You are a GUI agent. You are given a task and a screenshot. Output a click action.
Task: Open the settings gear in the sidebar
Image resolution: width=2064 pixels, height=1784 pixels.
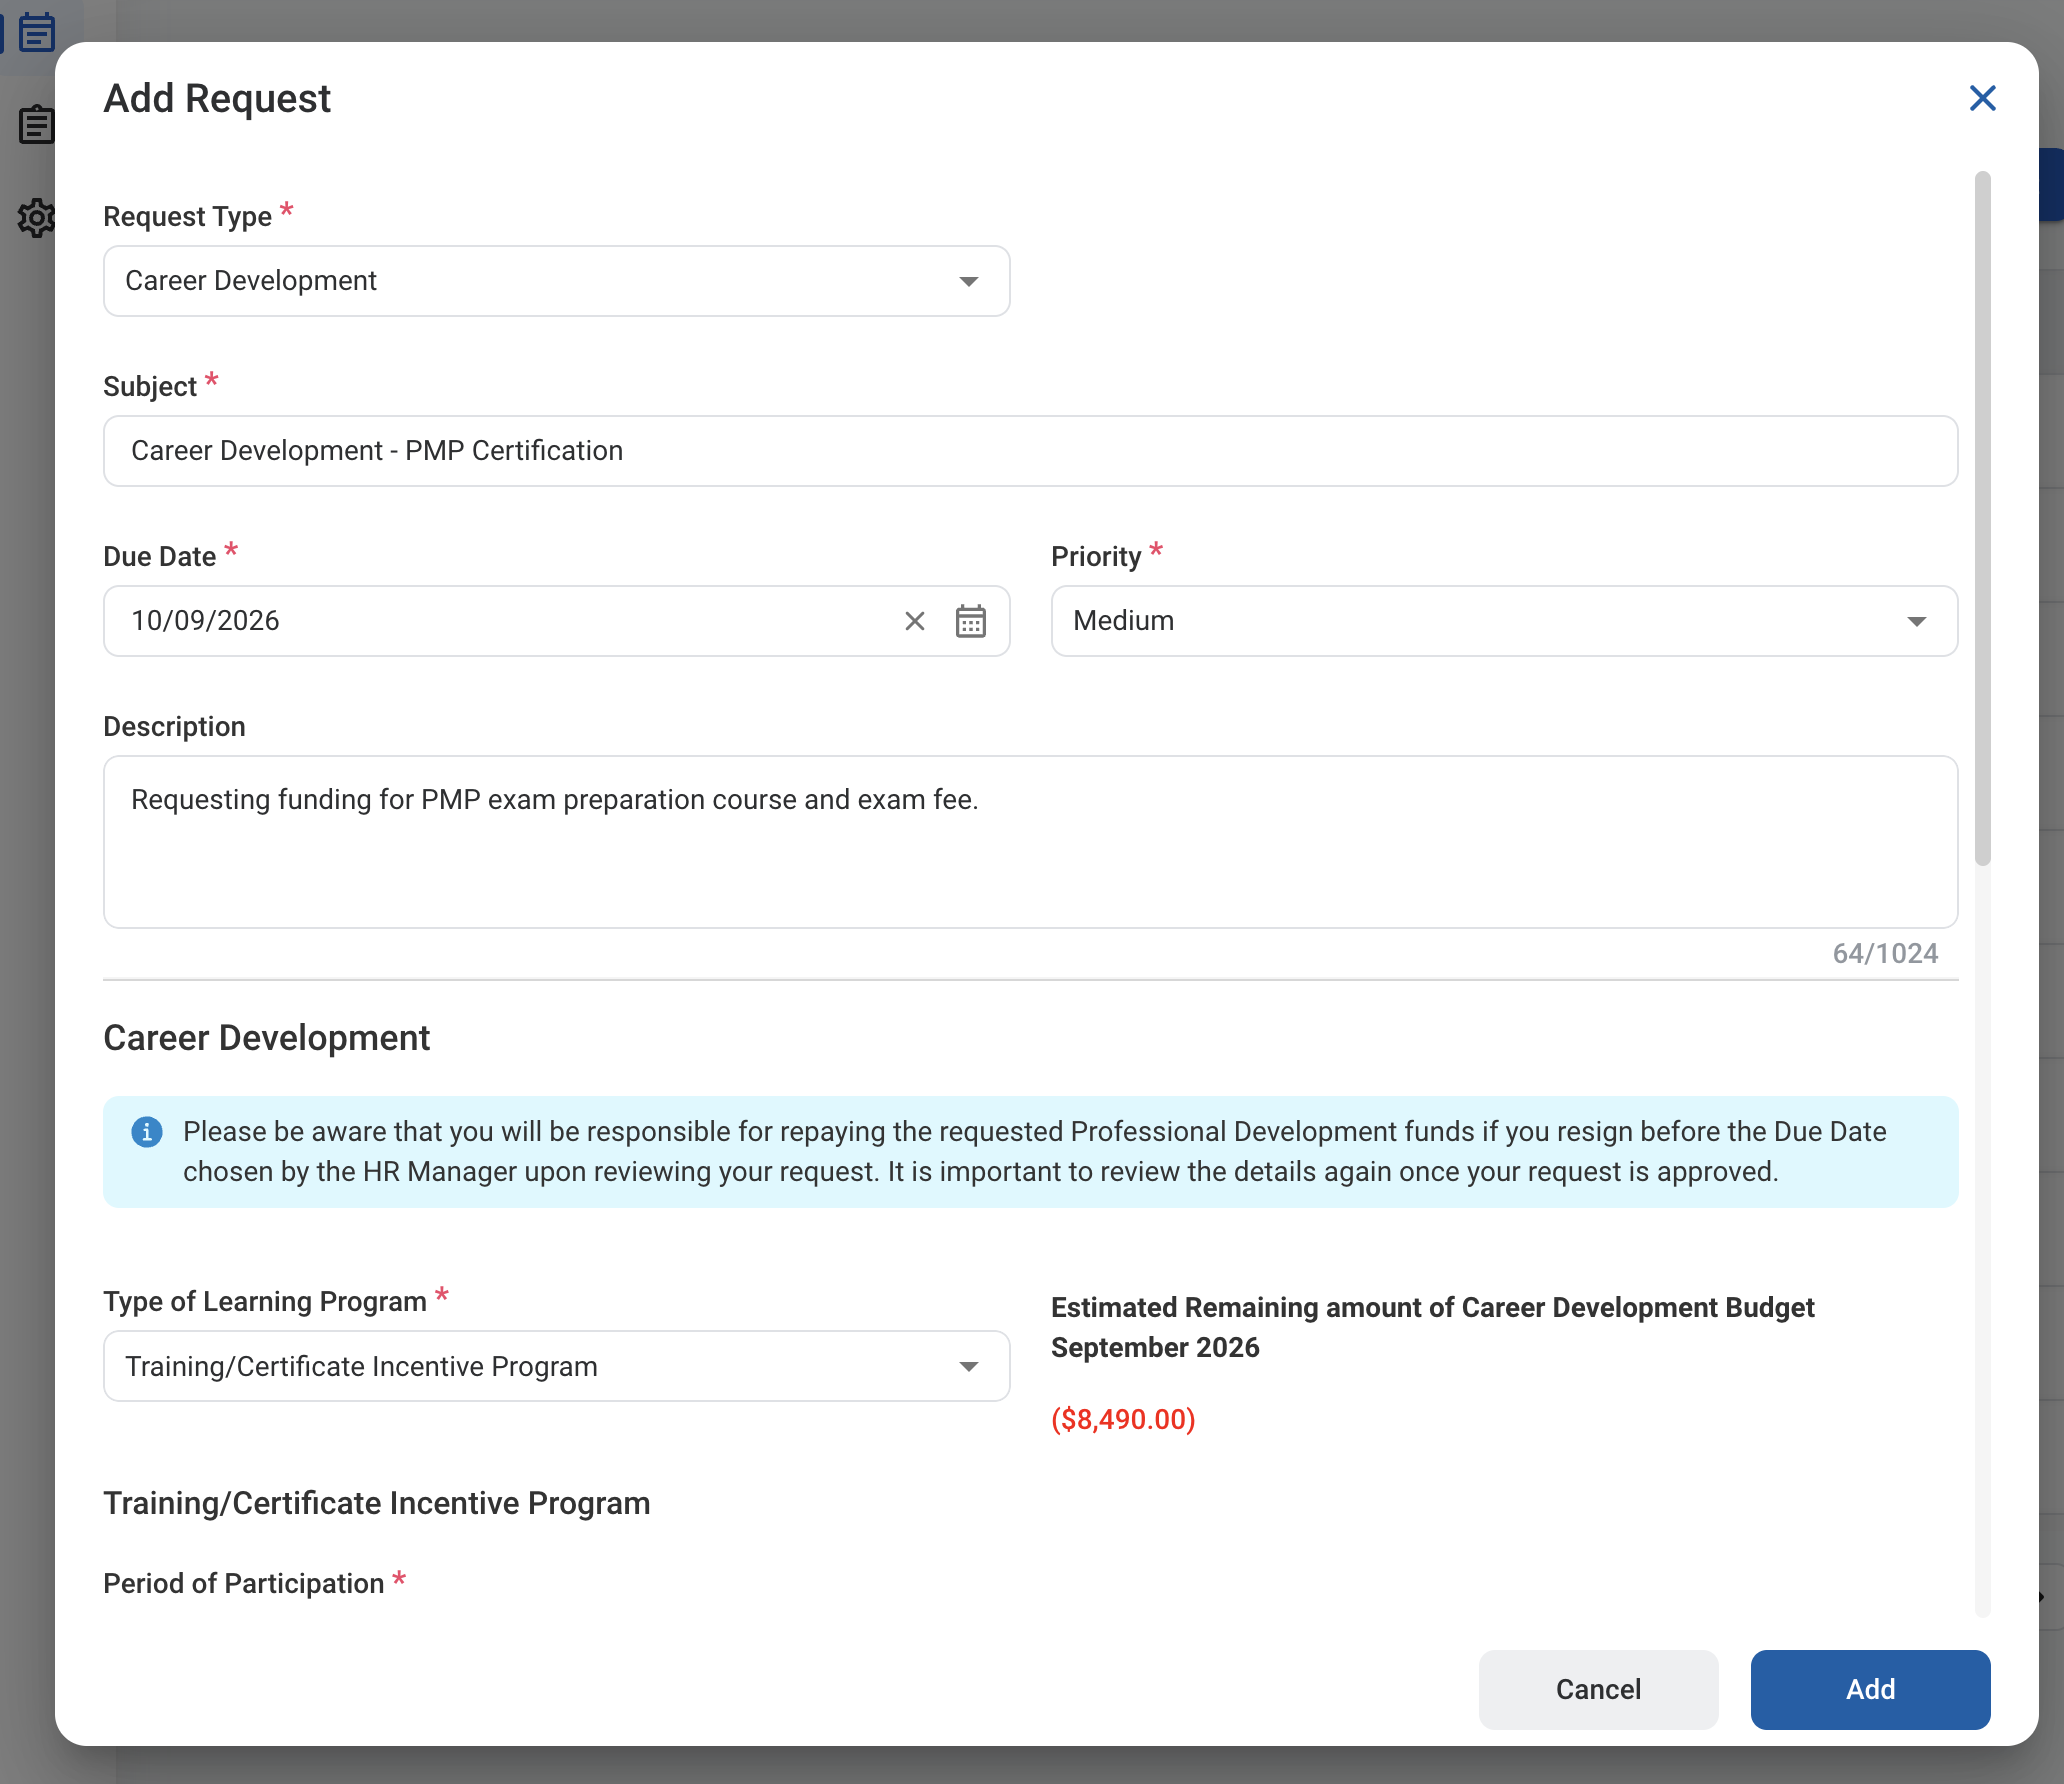[x=36, y=217]
